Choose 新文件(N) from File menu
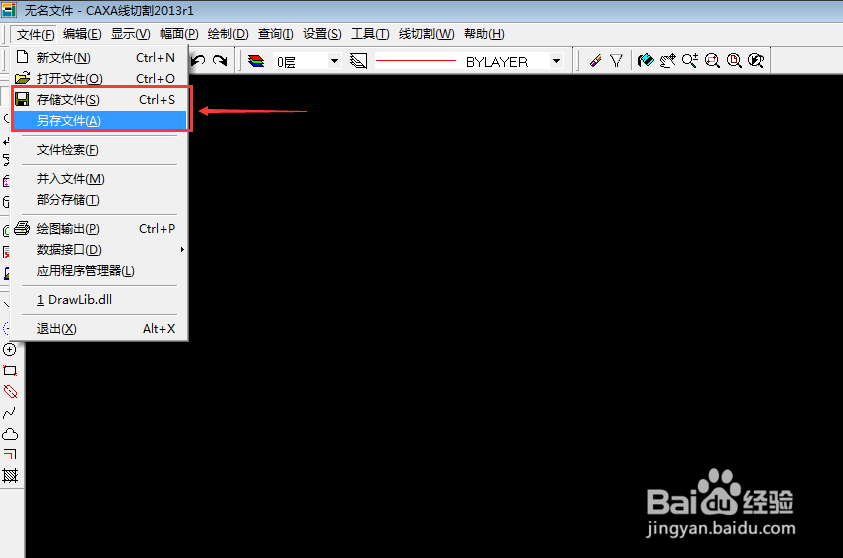Screen dimensions: 843x558 point(99,58)
